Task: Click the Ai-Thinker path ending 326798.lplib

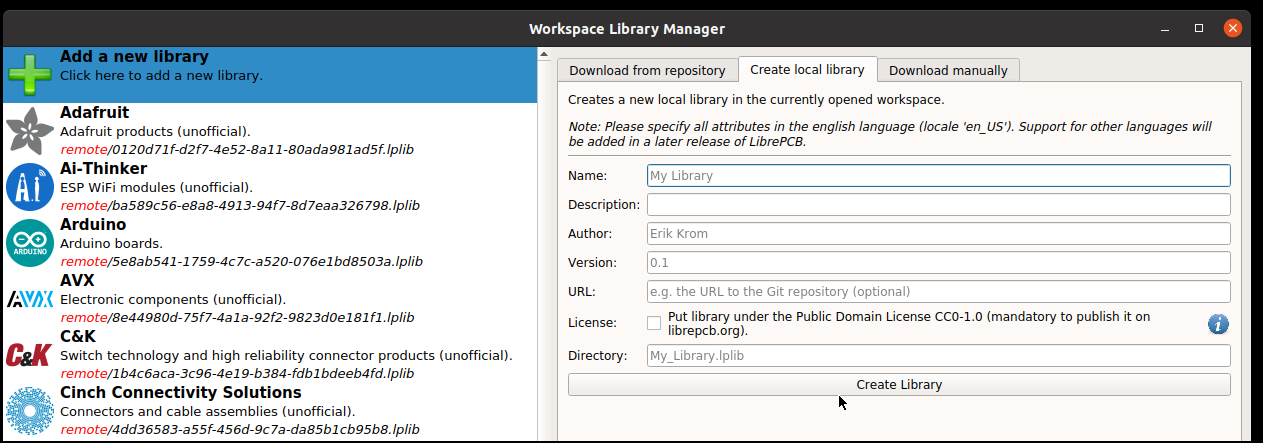Action: (239, 206)
